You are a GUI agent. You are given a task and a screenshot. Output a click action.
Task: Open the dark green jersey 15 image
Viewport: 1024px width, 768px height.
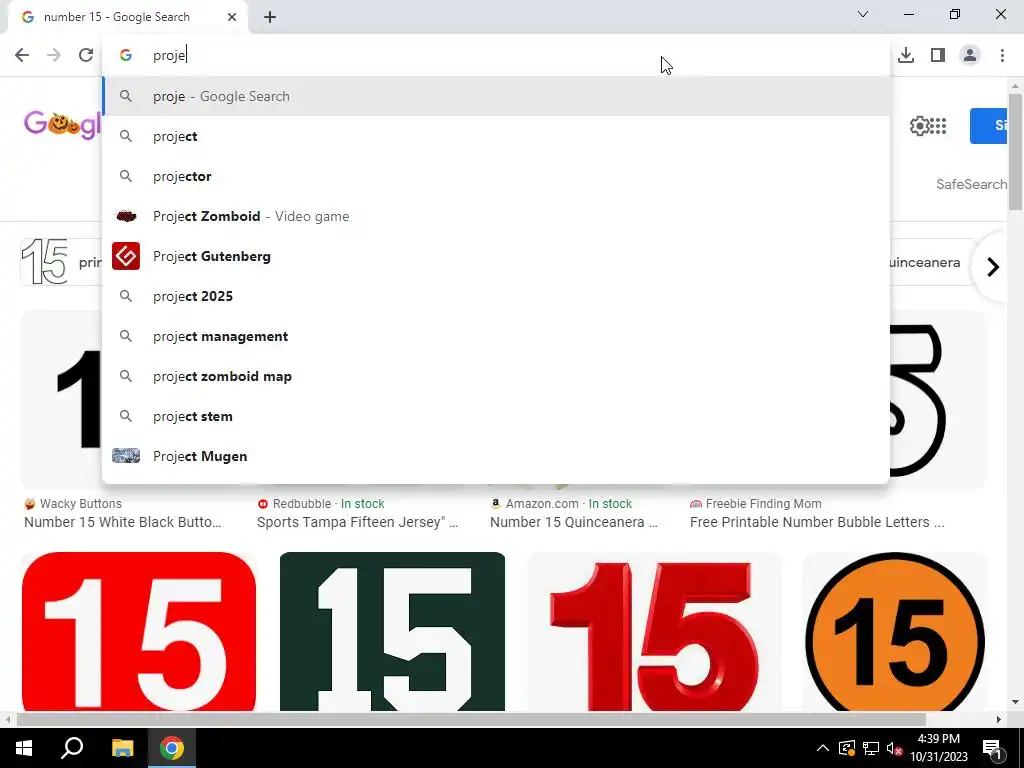[392, 632]
